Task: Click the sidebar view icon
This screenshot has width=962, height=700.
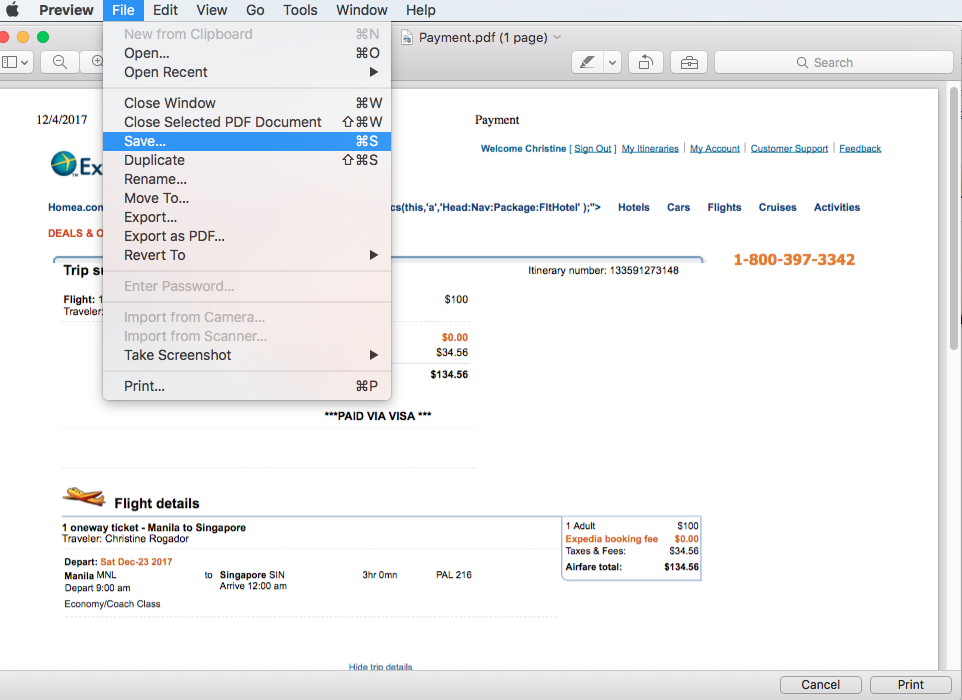Action: (9, 62)
